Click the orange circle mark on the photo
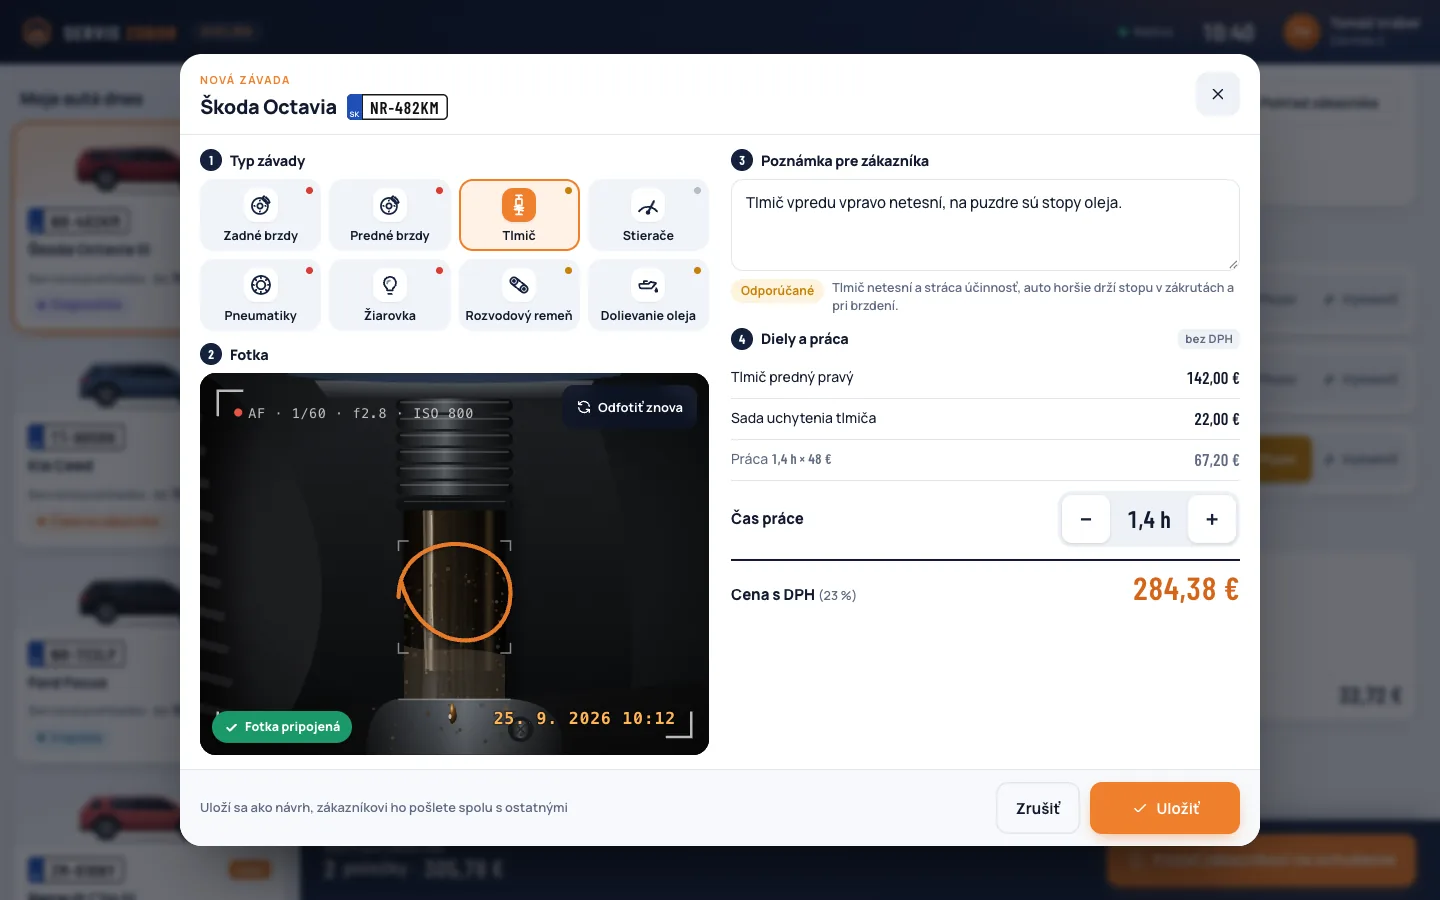The height and width of the screenshot is (900, 1440). click(x=455, y=592)
